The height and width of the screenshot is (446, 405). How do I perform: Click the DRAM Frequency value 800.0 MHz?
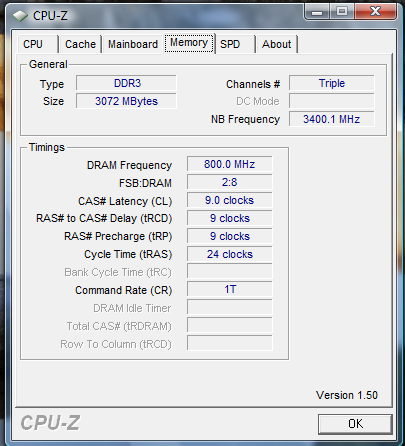230,164
